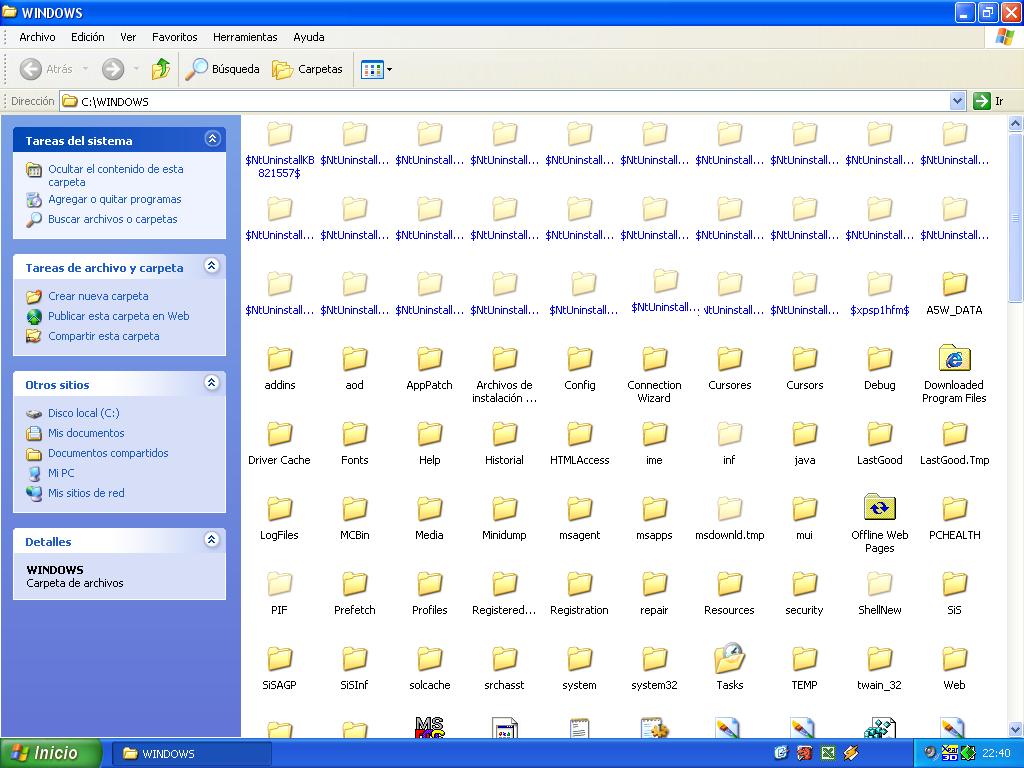Open the Búsqueda search tool

[x=223, y=69]
